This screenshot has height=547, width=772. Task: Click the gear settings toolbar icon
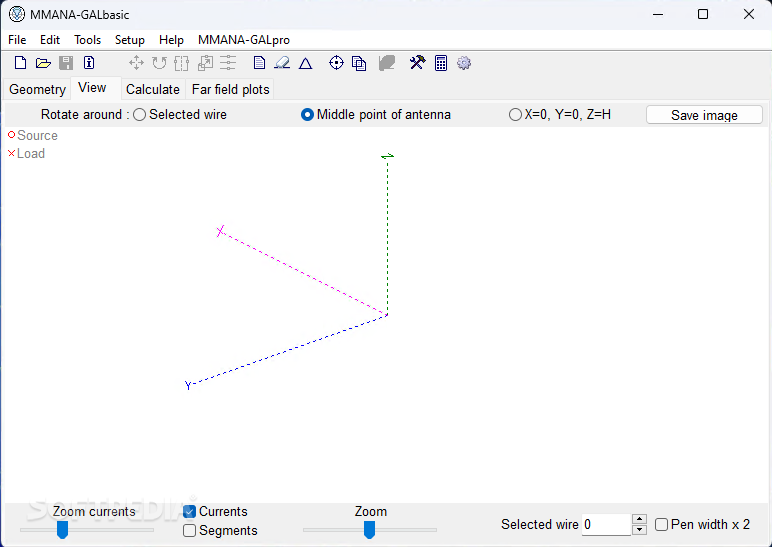click(x=464, y=63)
